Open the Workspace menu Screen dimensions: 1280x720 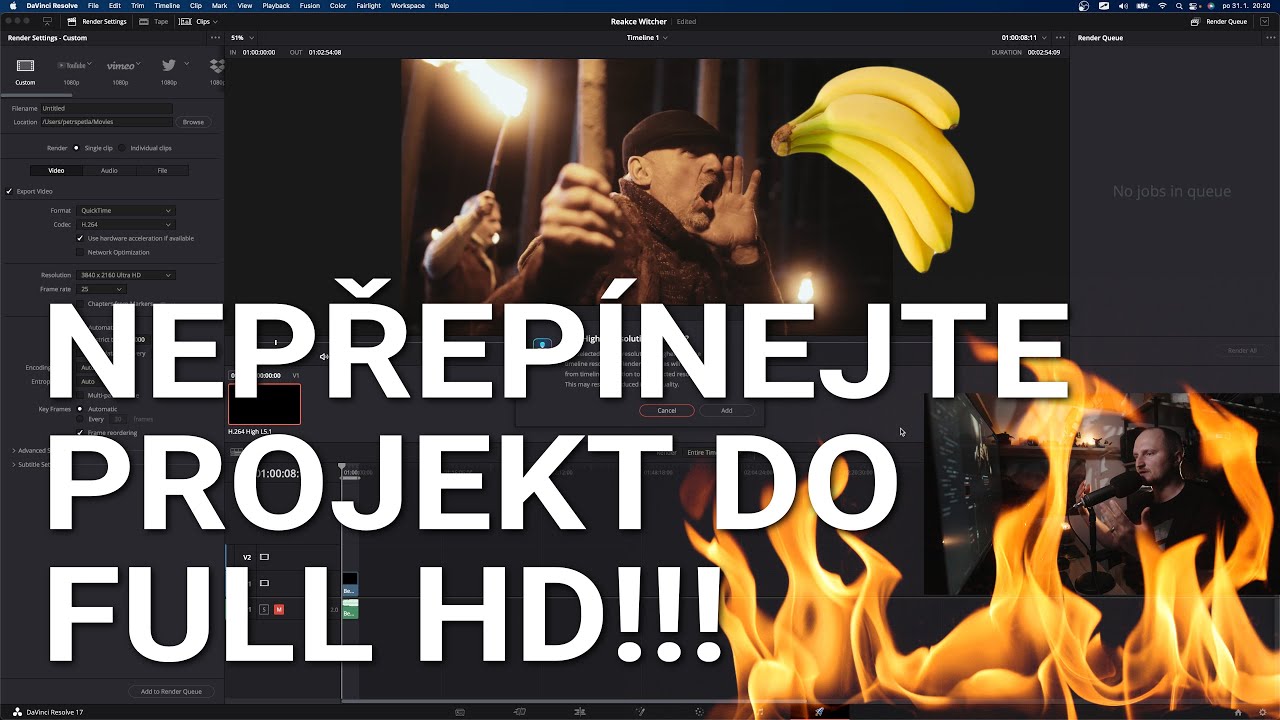[x=408, y=6]
